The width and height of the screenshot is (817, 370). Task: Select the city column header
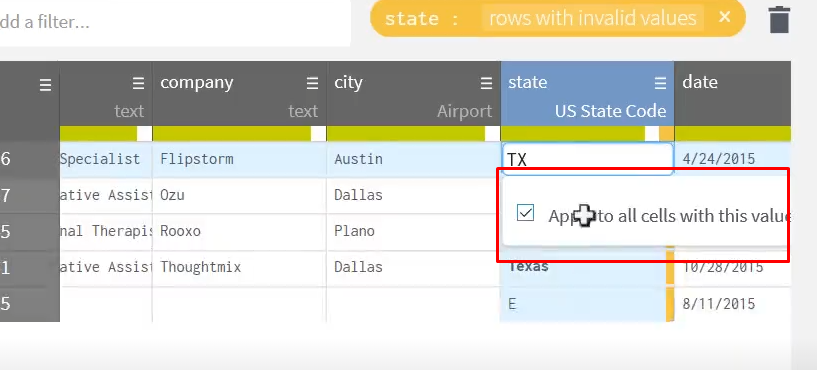pos(414,94)
